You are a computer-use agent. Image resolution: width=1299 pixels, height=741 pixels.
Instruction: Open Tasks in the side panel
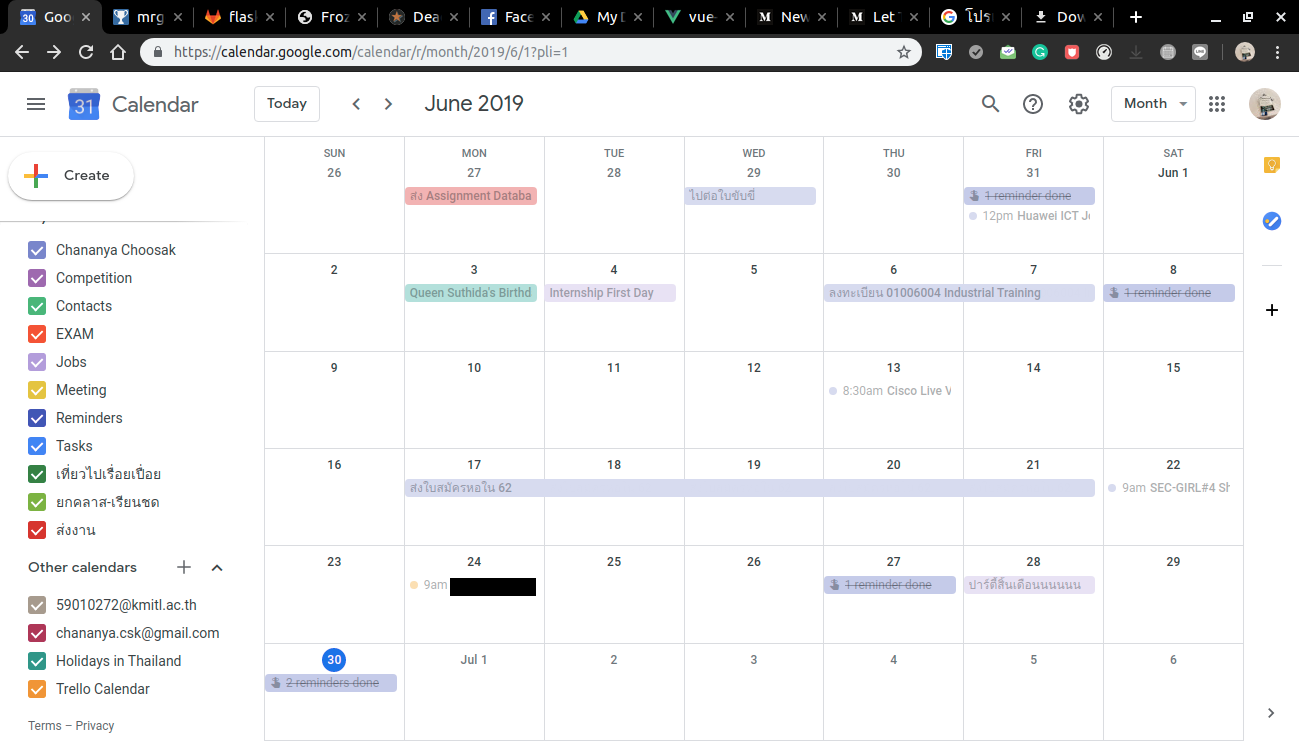(1271, 221)
